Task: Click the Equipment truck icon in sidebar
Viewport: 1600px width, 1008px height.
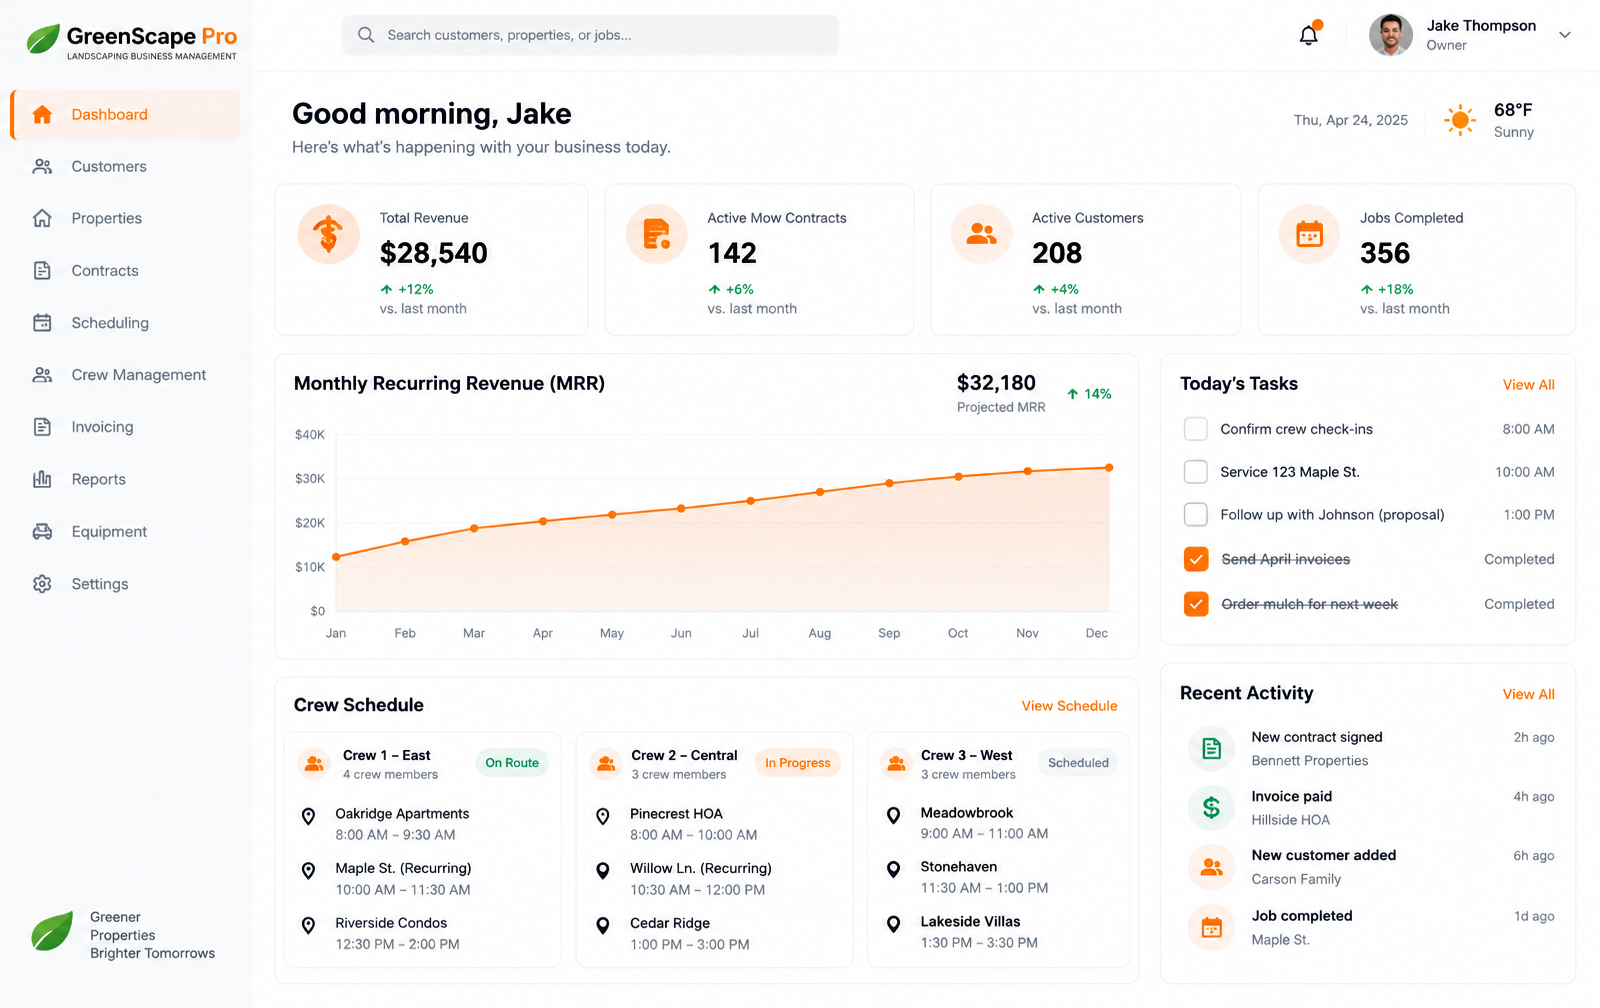Action: coord(42,531)
